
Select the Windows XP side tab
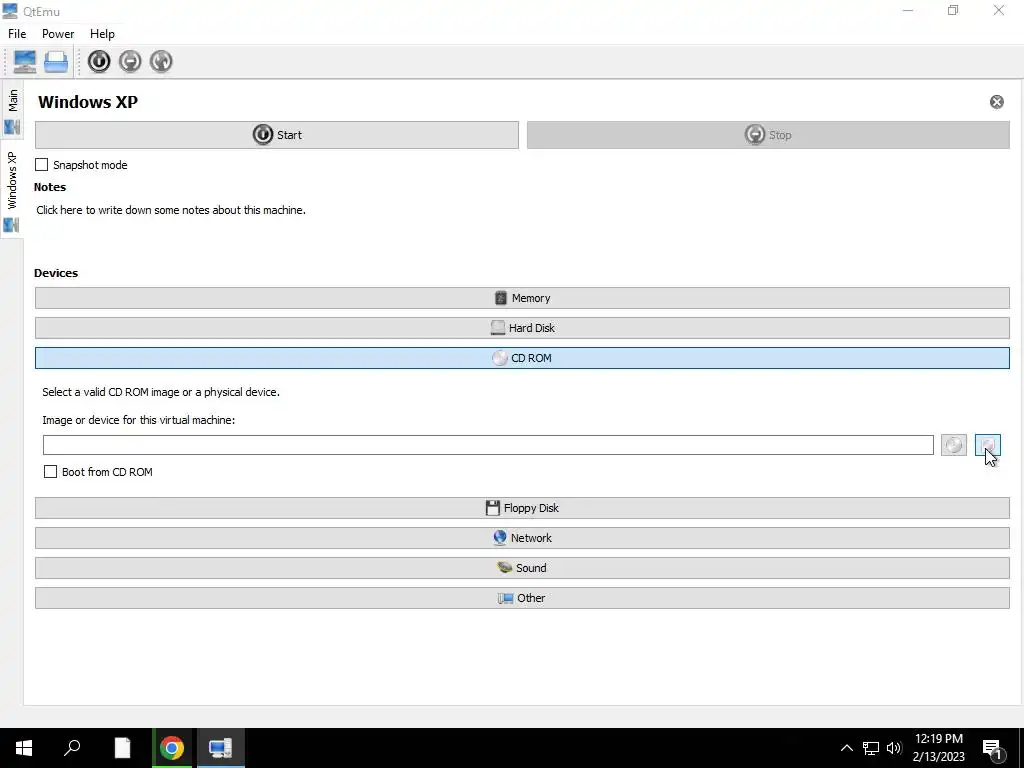[x=12, y=189]
